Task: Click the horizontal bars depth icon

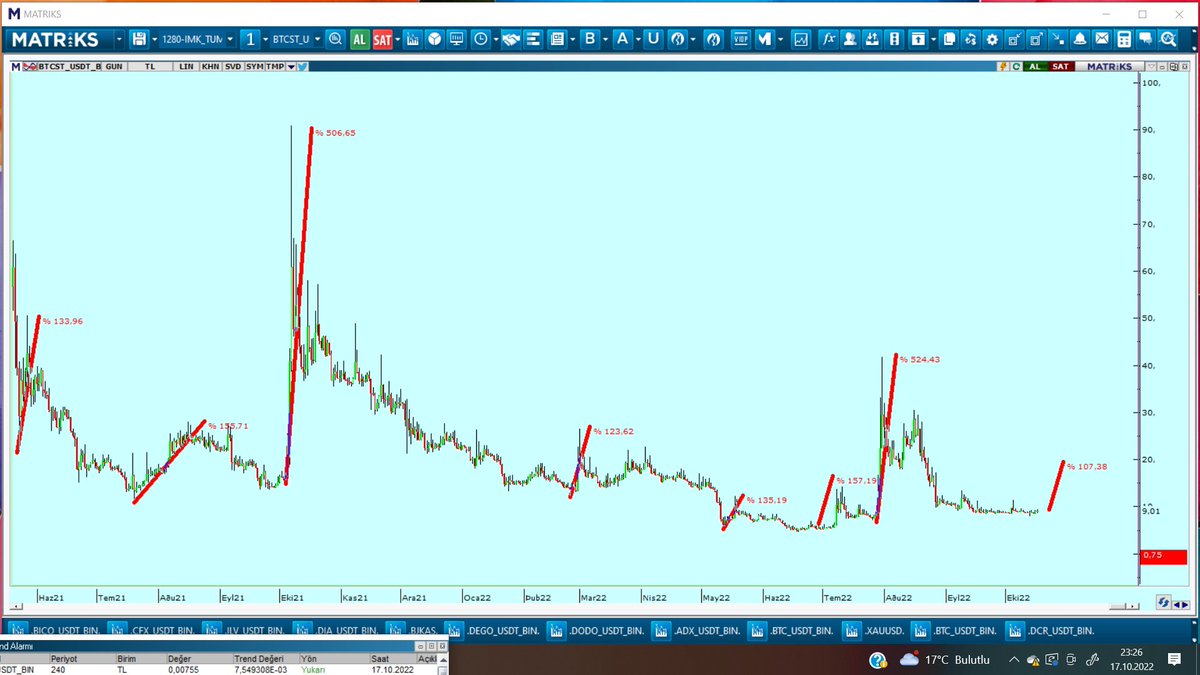Action: point(533,39)
